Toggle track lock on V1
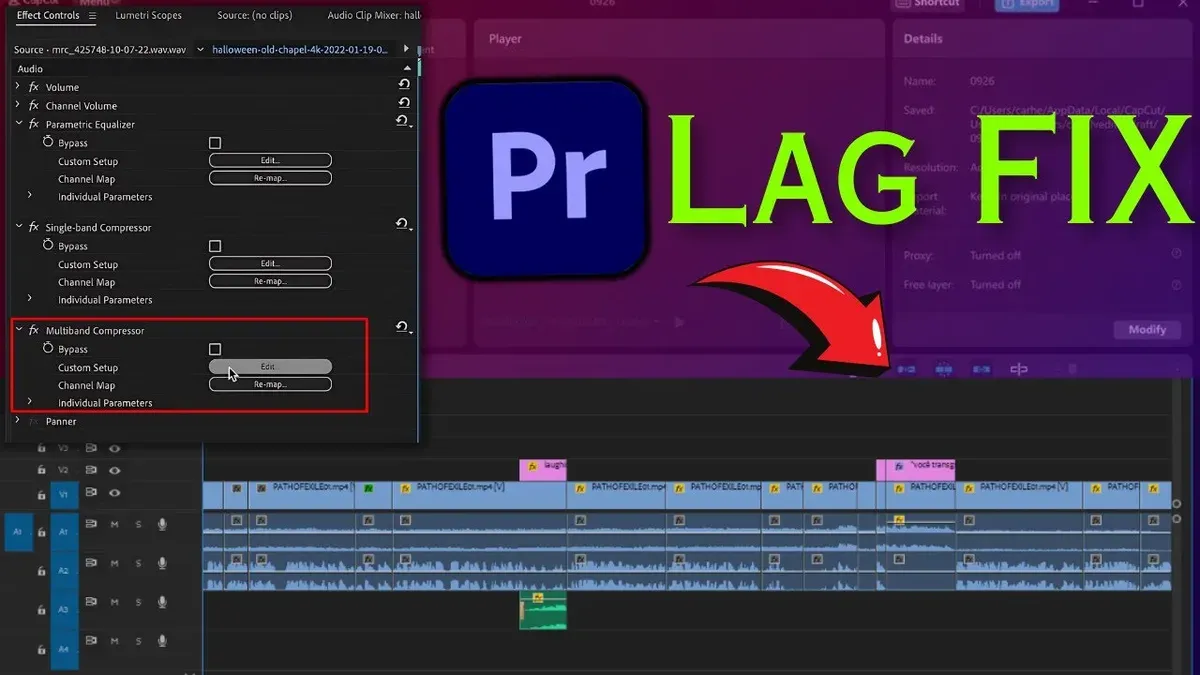The width and height of the screenshot is (1200, 675). tap(41, 493)
